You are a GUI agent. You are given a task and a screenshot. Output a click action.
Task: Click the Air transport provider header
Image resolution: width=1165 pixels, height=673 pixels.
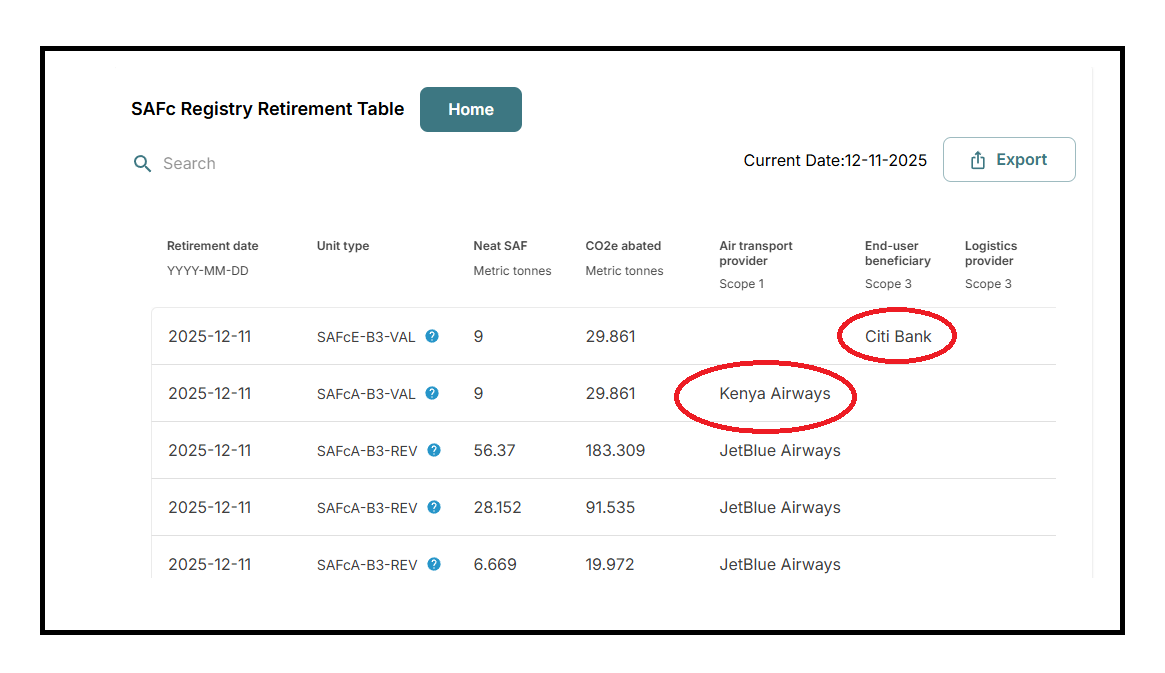[756, 253]
